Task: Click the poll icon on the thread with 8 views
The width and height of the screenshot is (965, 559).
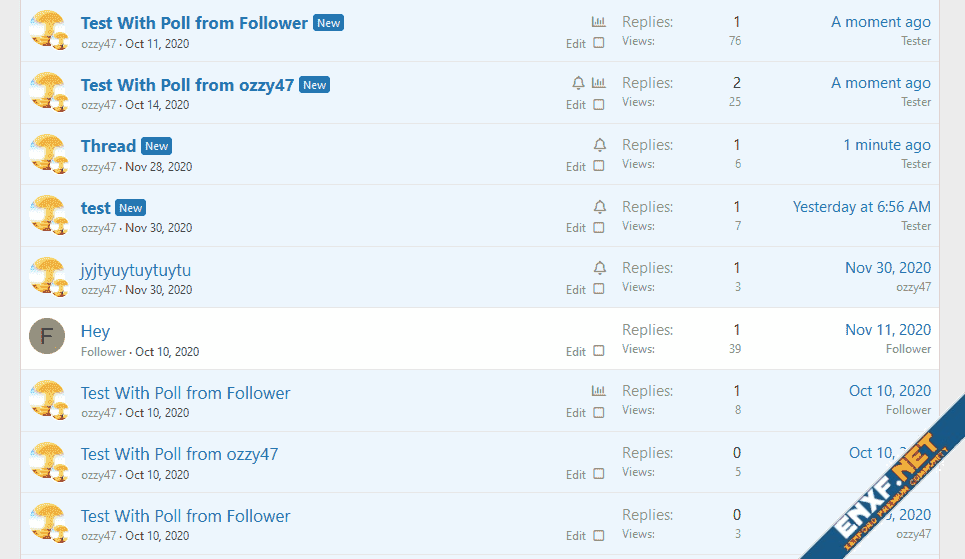Action: pyautogui.click(x=599, y=391)
